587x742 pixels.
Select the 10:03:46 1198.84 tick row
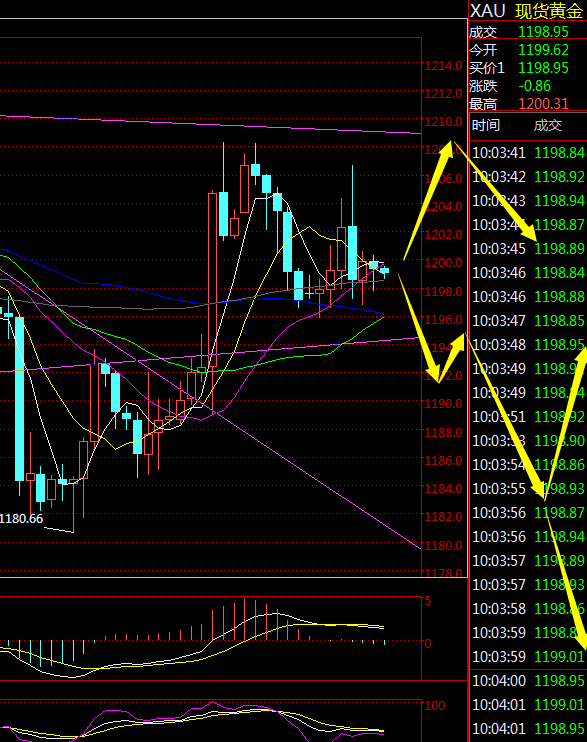point(528,273)
